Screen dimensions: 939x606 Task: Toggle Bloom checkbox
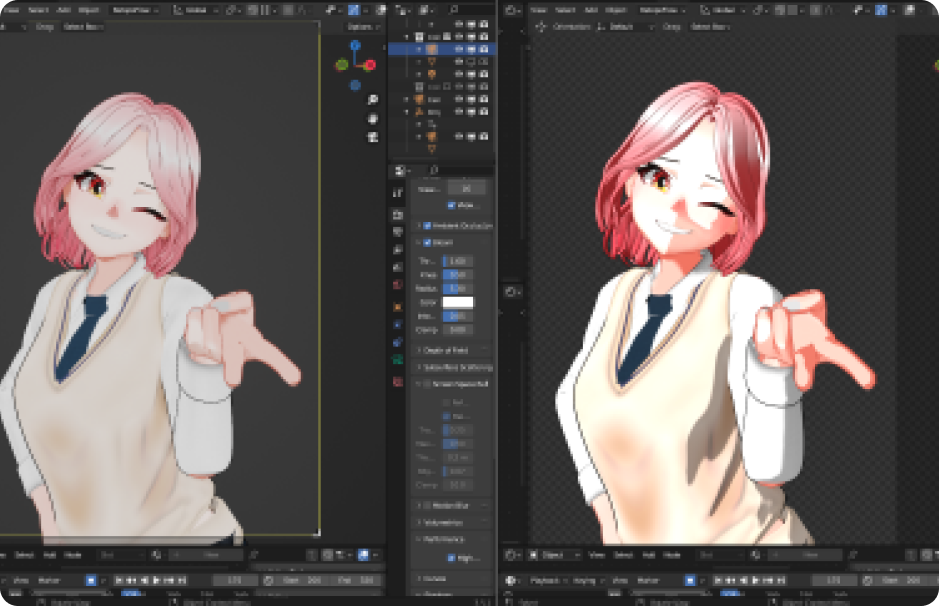427,243
